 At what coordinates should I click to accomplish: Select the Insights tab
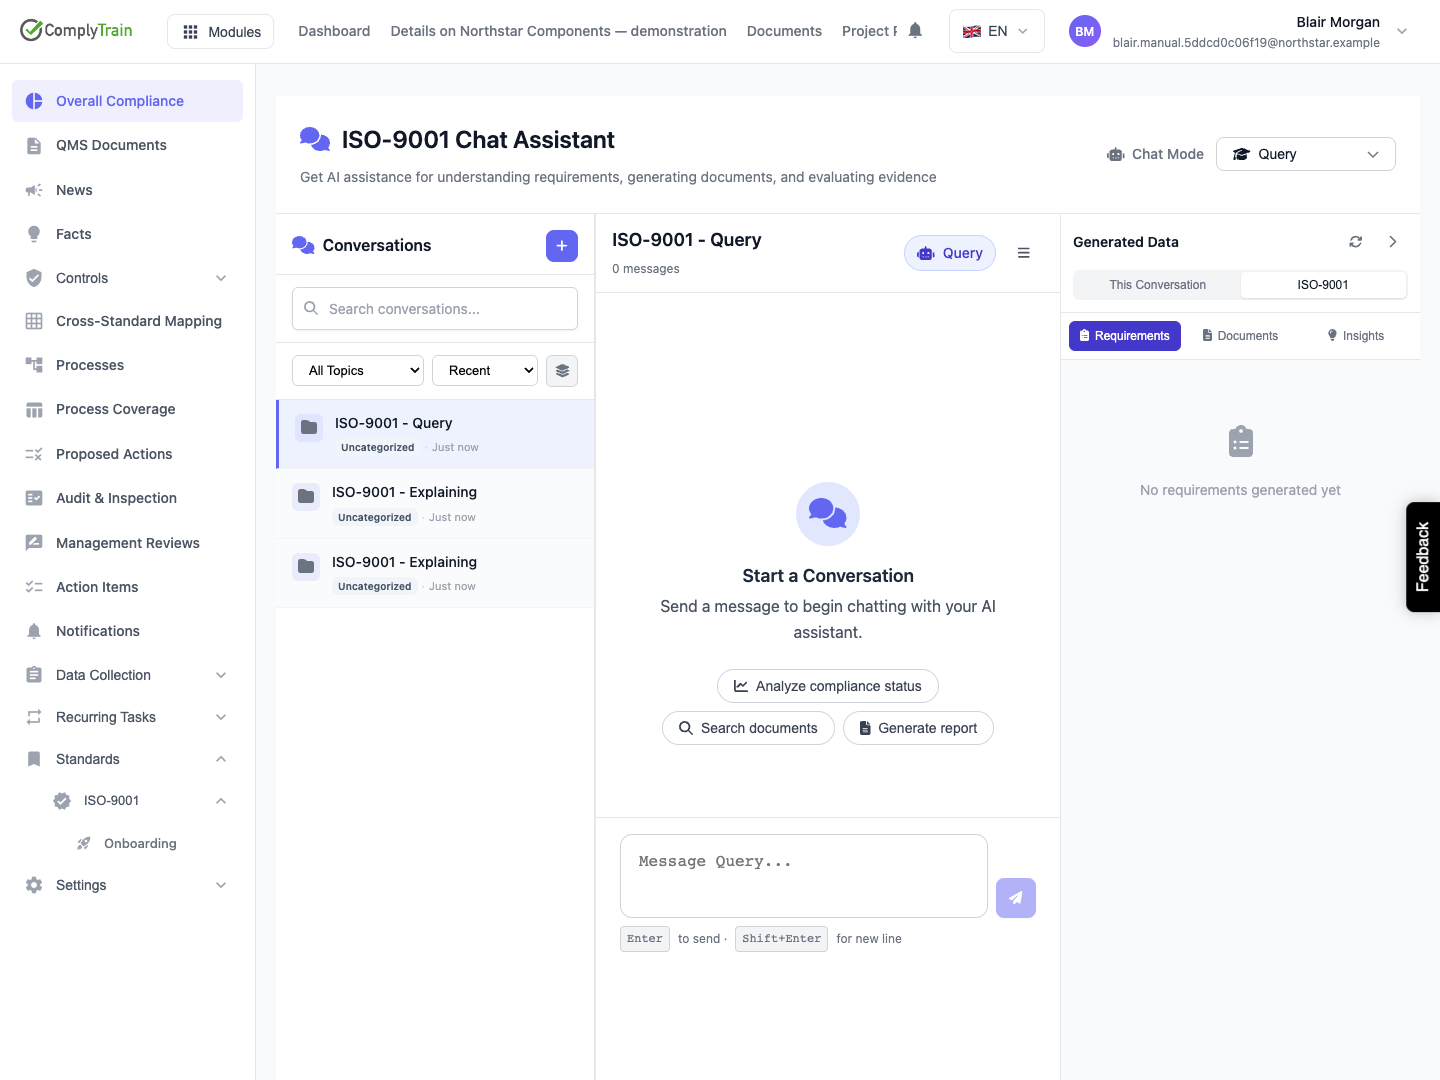point(1355,336)
